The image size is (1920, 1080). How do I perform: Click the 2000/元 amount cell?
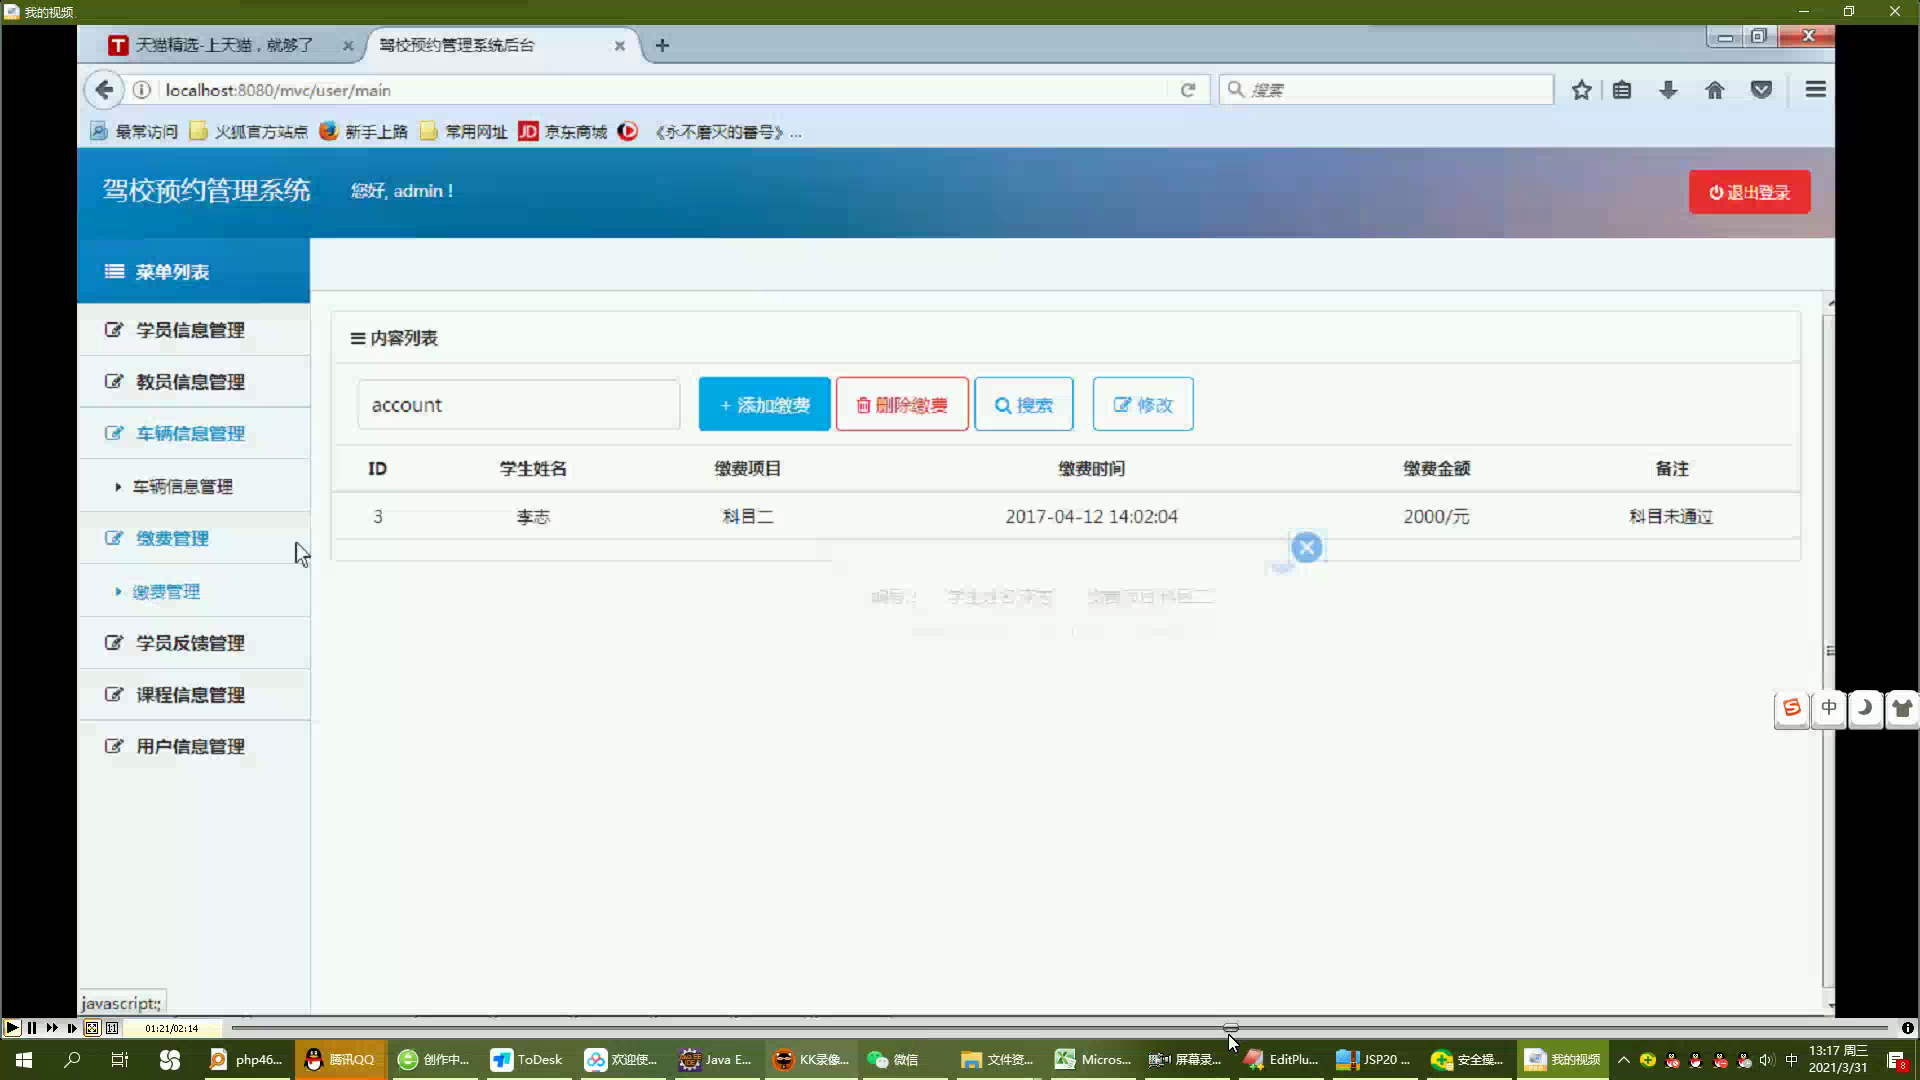tap(1436, 517)
